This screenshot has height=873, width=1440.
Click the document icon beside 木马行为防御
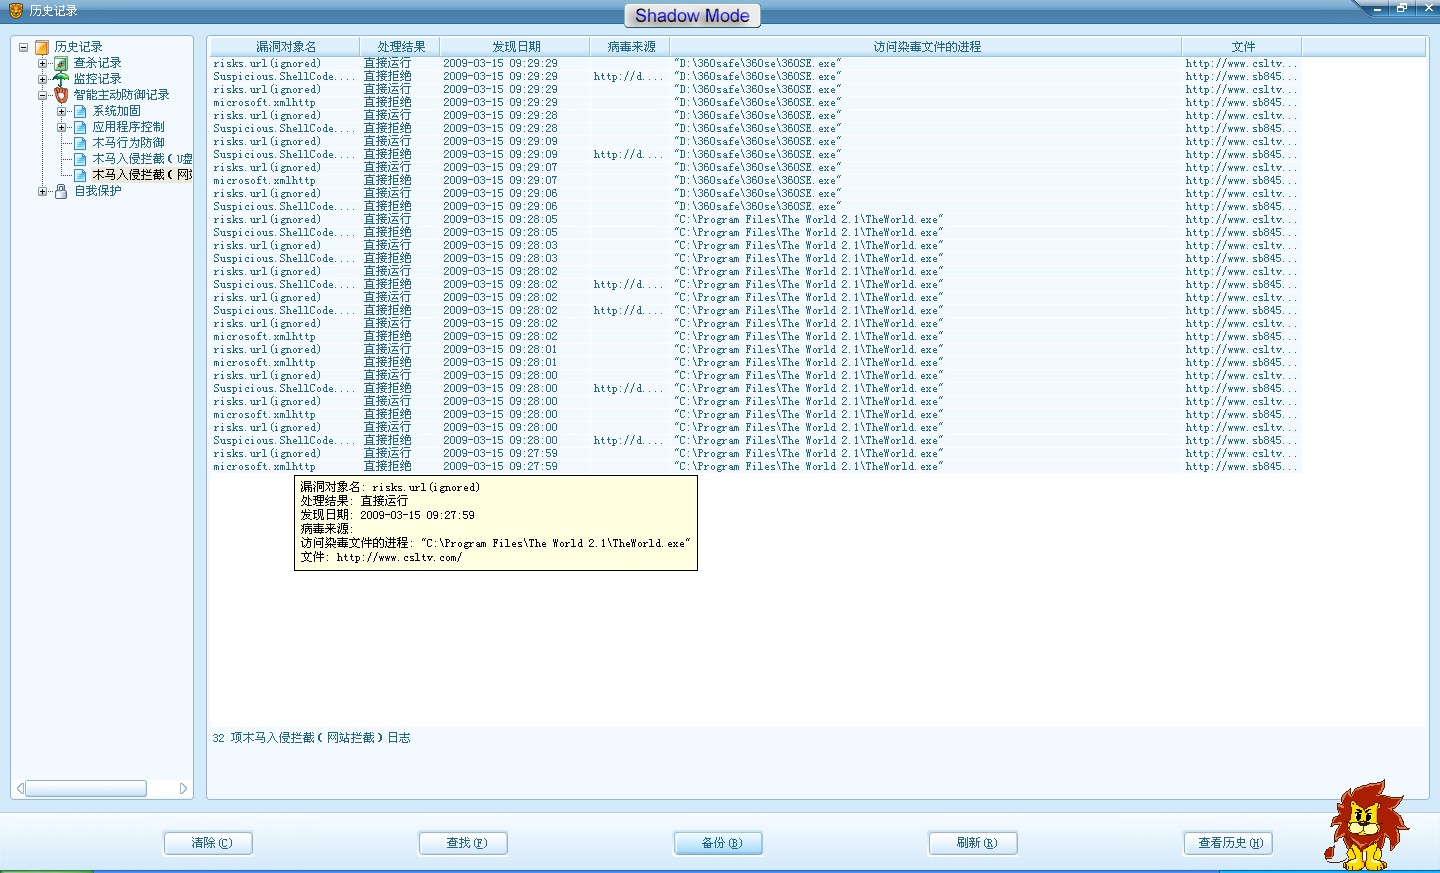coord(80,143)
